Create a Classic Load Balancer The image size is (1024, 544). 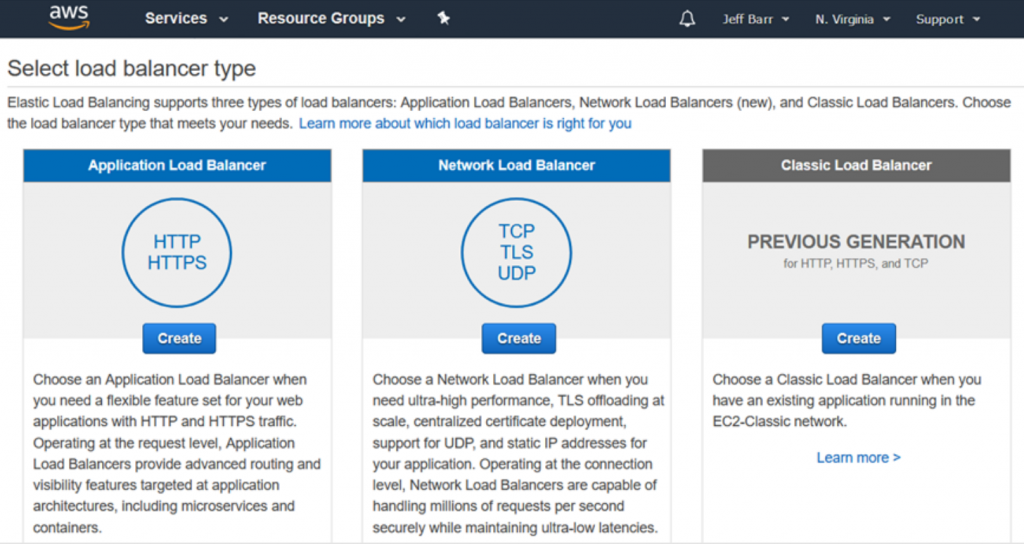[858, 338]
